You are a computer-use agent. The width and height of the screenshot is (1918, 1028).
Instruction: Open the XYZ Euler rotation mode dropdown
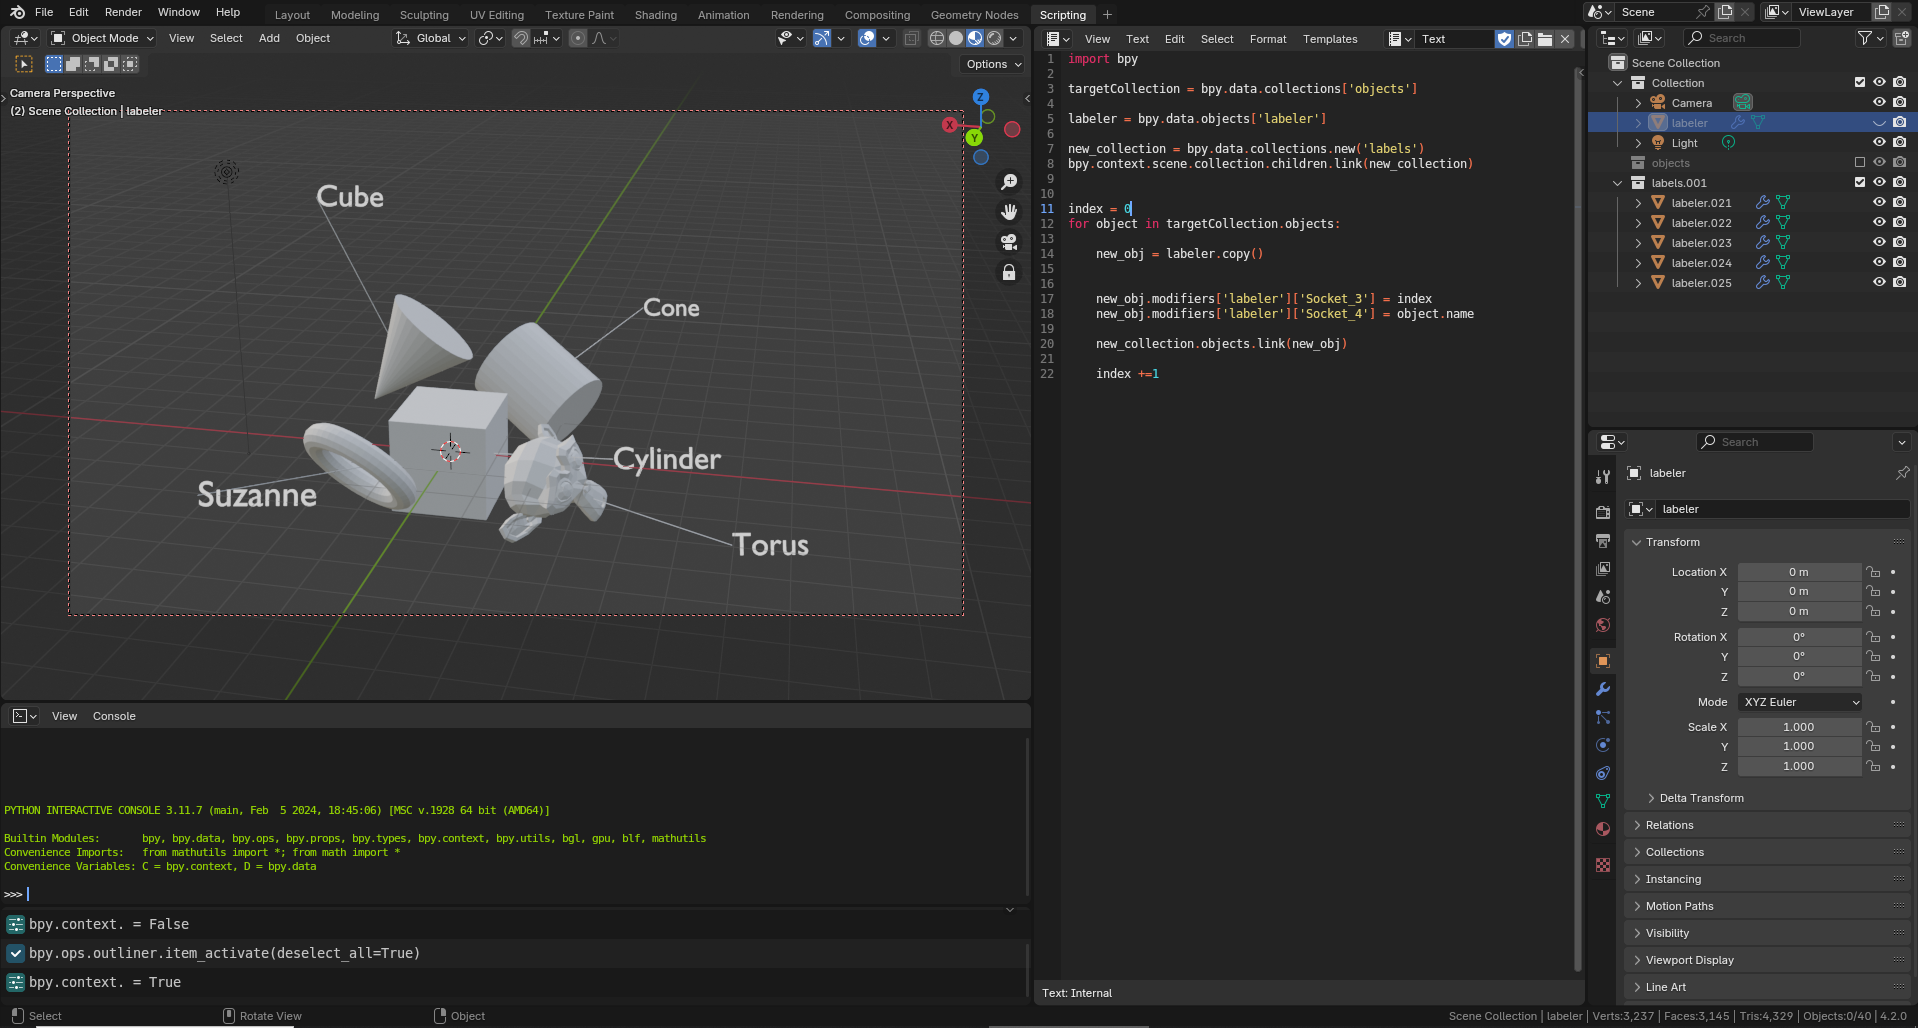[x=1800, y=702]
